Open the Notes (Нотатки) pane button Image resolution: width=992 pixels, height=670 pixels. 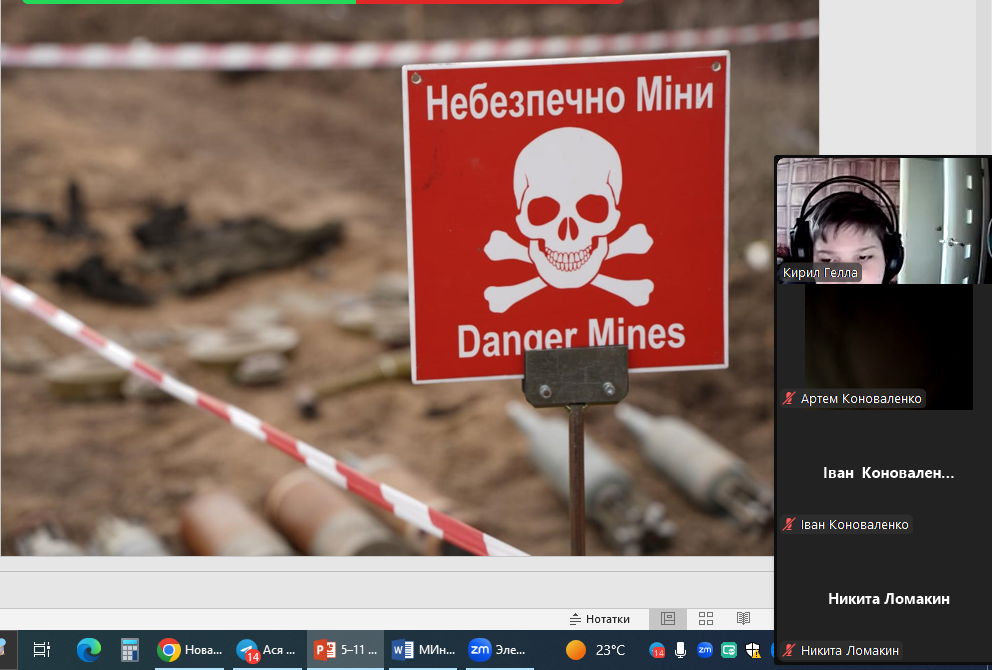point(600,619)
